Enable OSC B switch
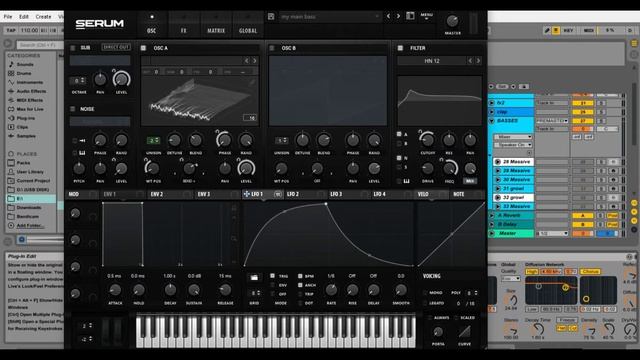The height and width of the screenshot is (360, 640). coord(272,48)
